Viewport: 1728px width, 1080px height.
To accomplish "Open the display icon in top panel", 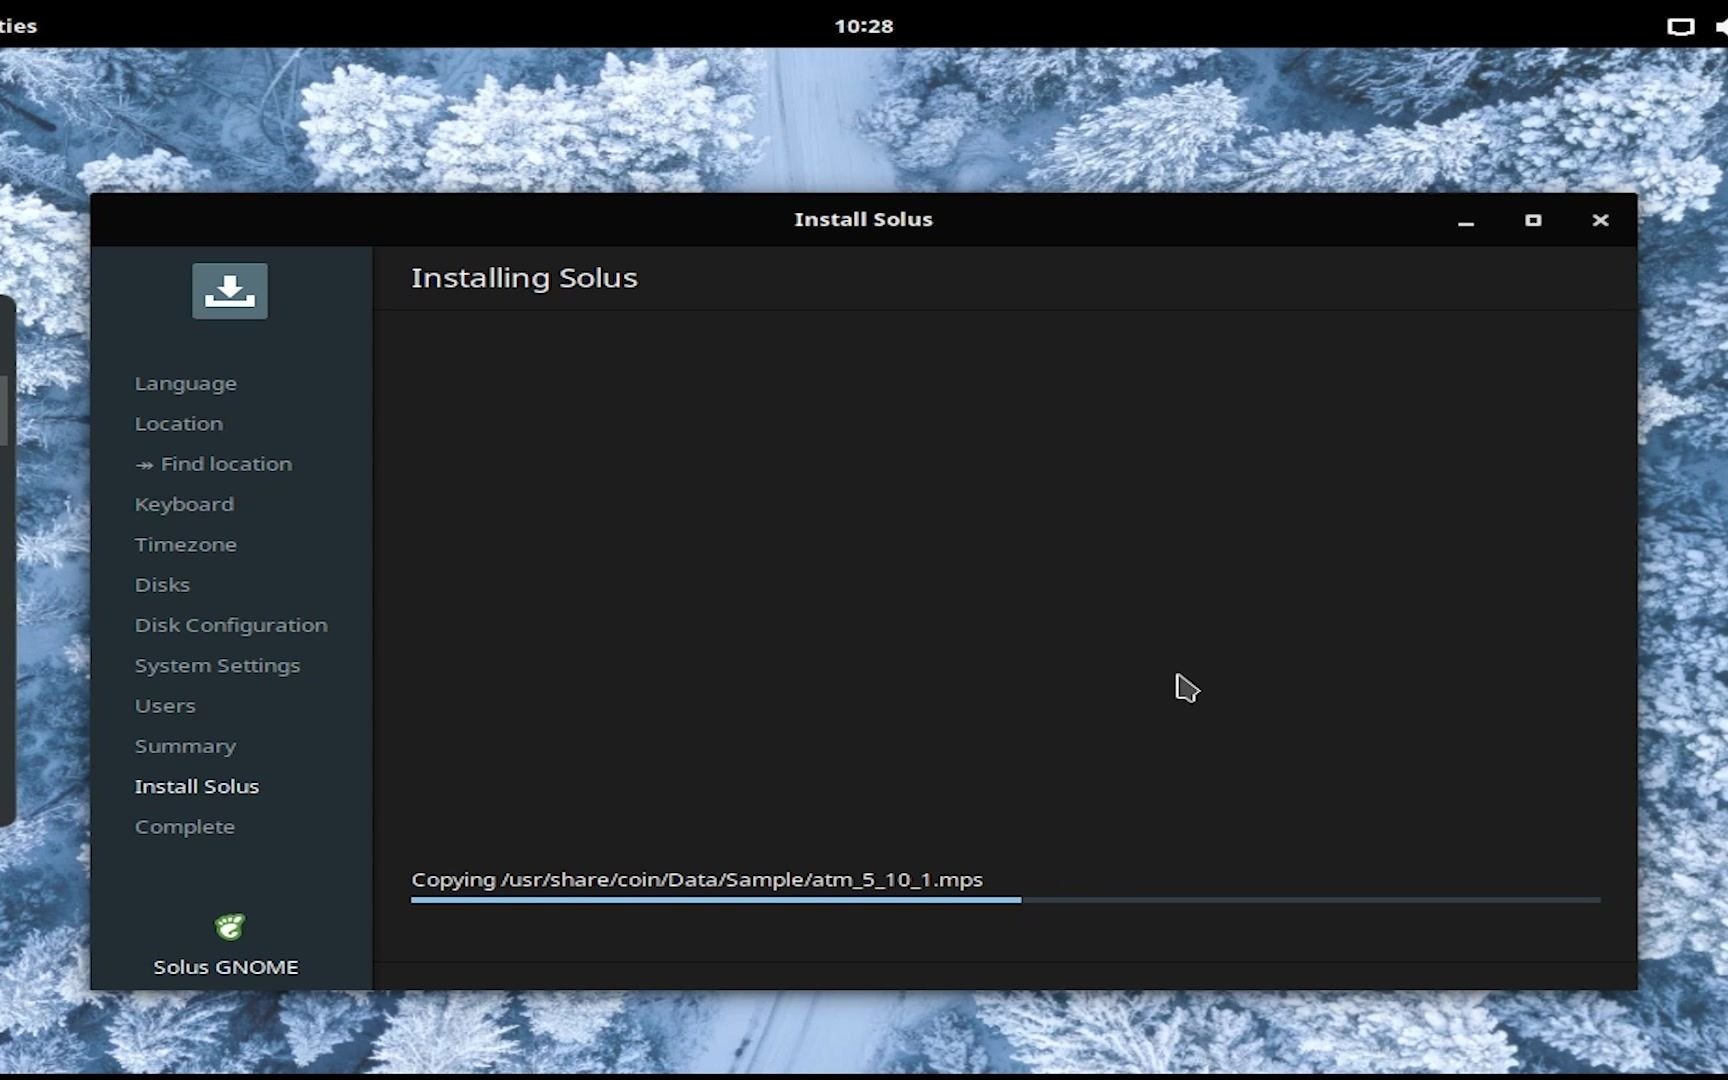I will (1680, 26).
